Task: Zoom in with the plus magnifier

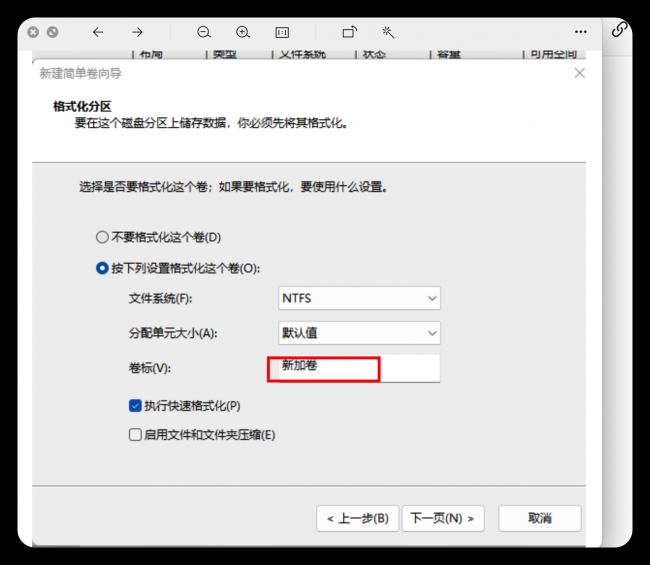Action: 243,32
